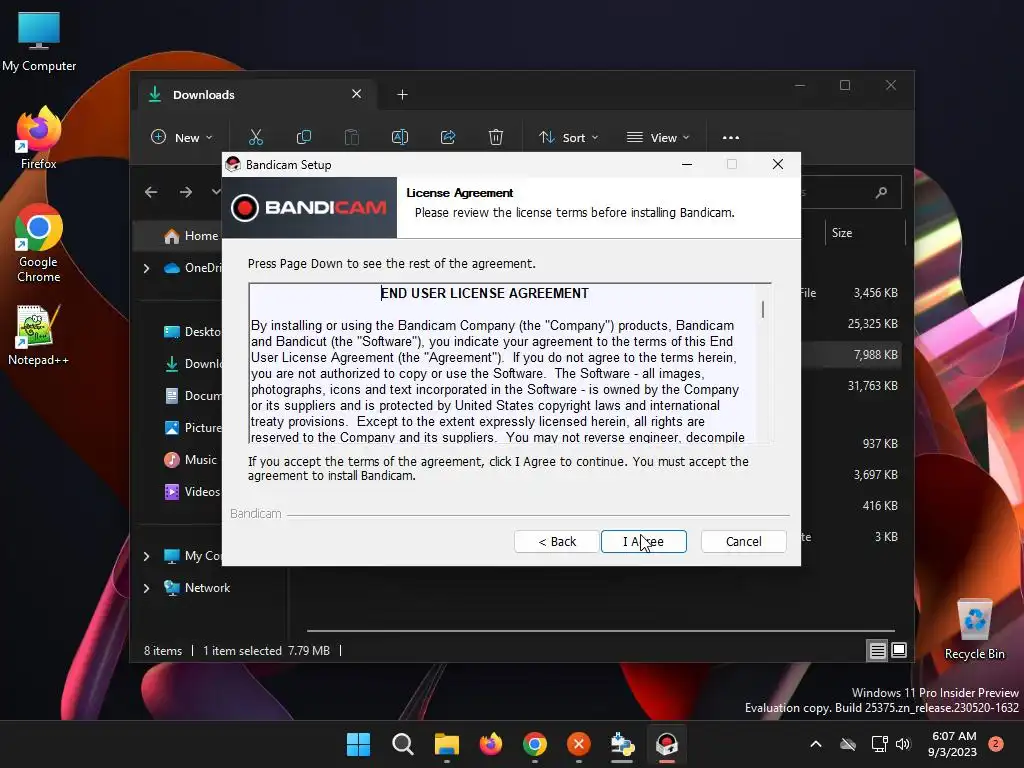Expand the My Computer tree node
The width and height of the screenshot is (1024, 768).
(146, 556)
